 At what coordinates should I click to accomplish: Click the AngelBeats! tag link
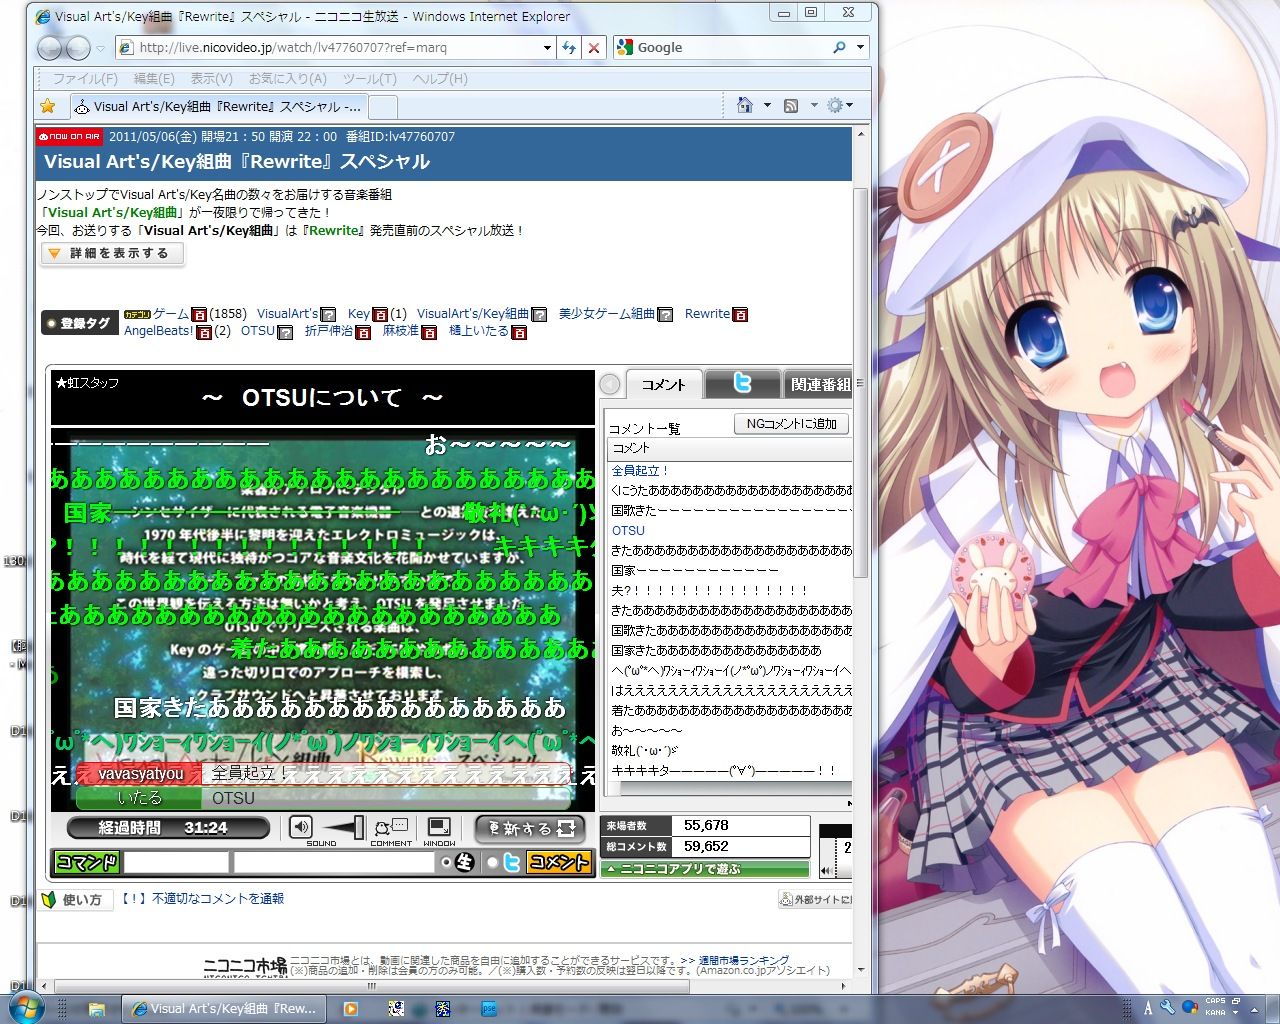click(159, 331)
